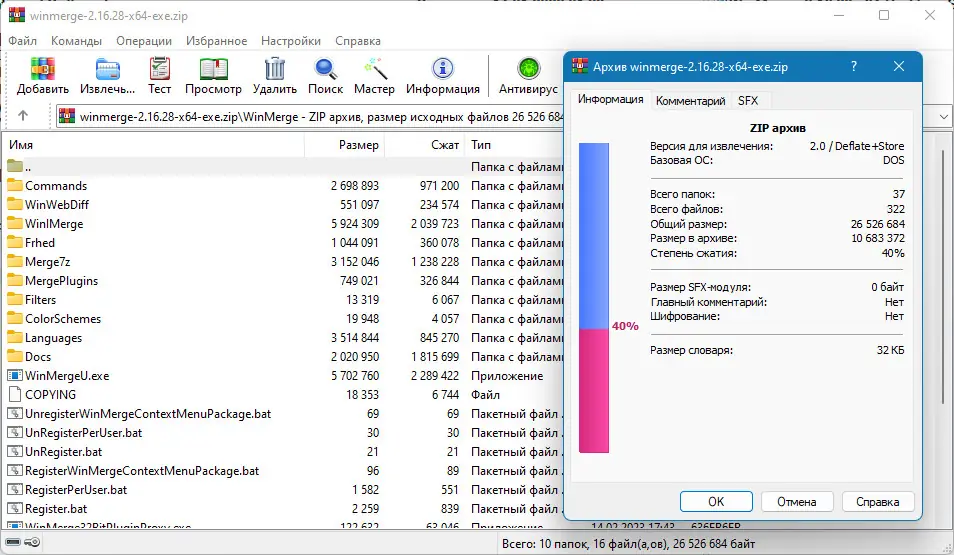Viewport: 954px width, 555px height.
Task: Click the Languages folder icon
Action: (x=15, y=337)
